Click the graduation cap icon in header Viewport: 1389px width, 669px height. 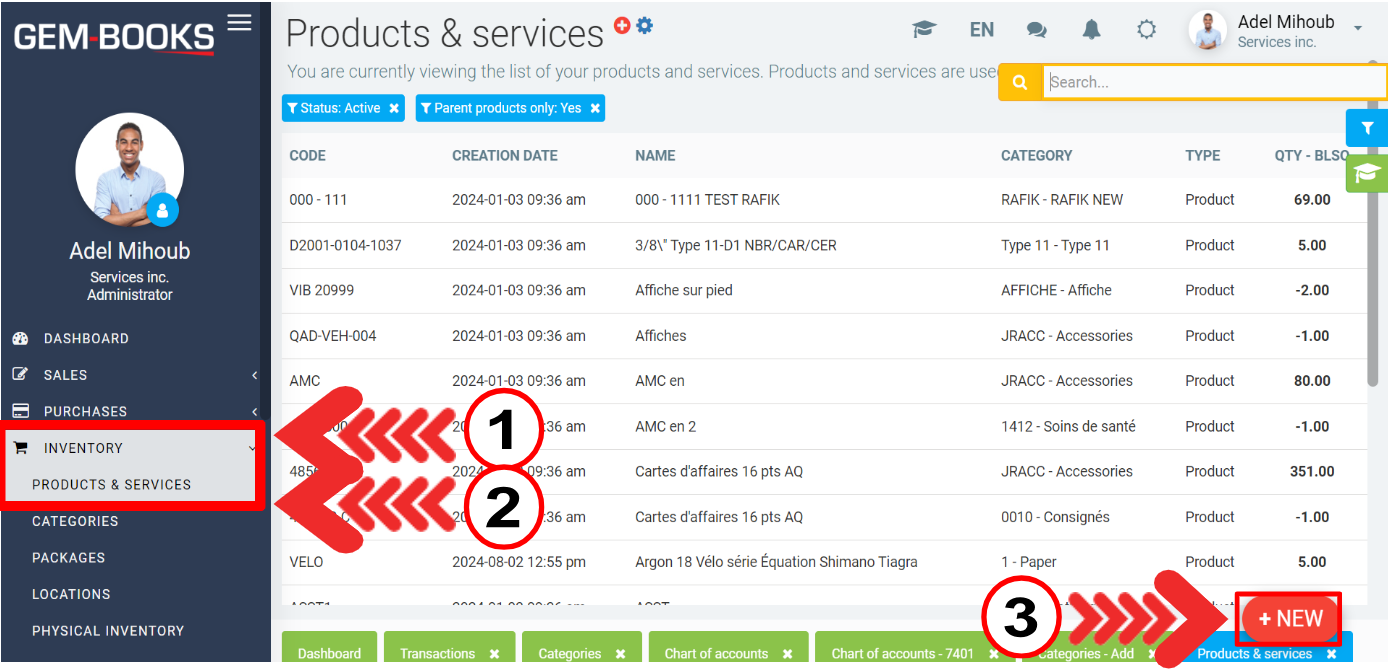[x=924, y=30]
